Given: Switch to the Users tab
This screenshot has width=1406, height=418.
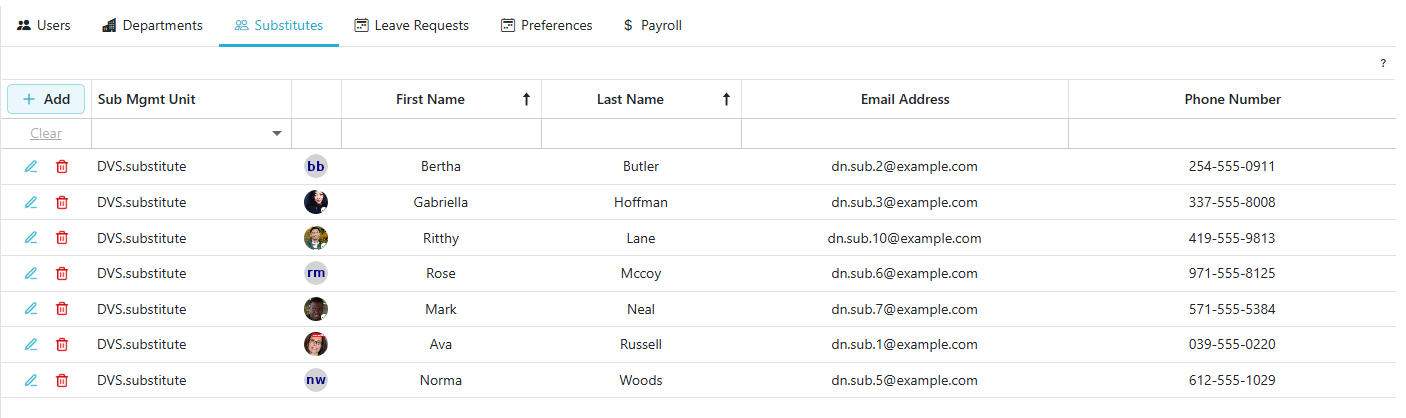Looking at the screenshot, I should [x=44, y=26].
